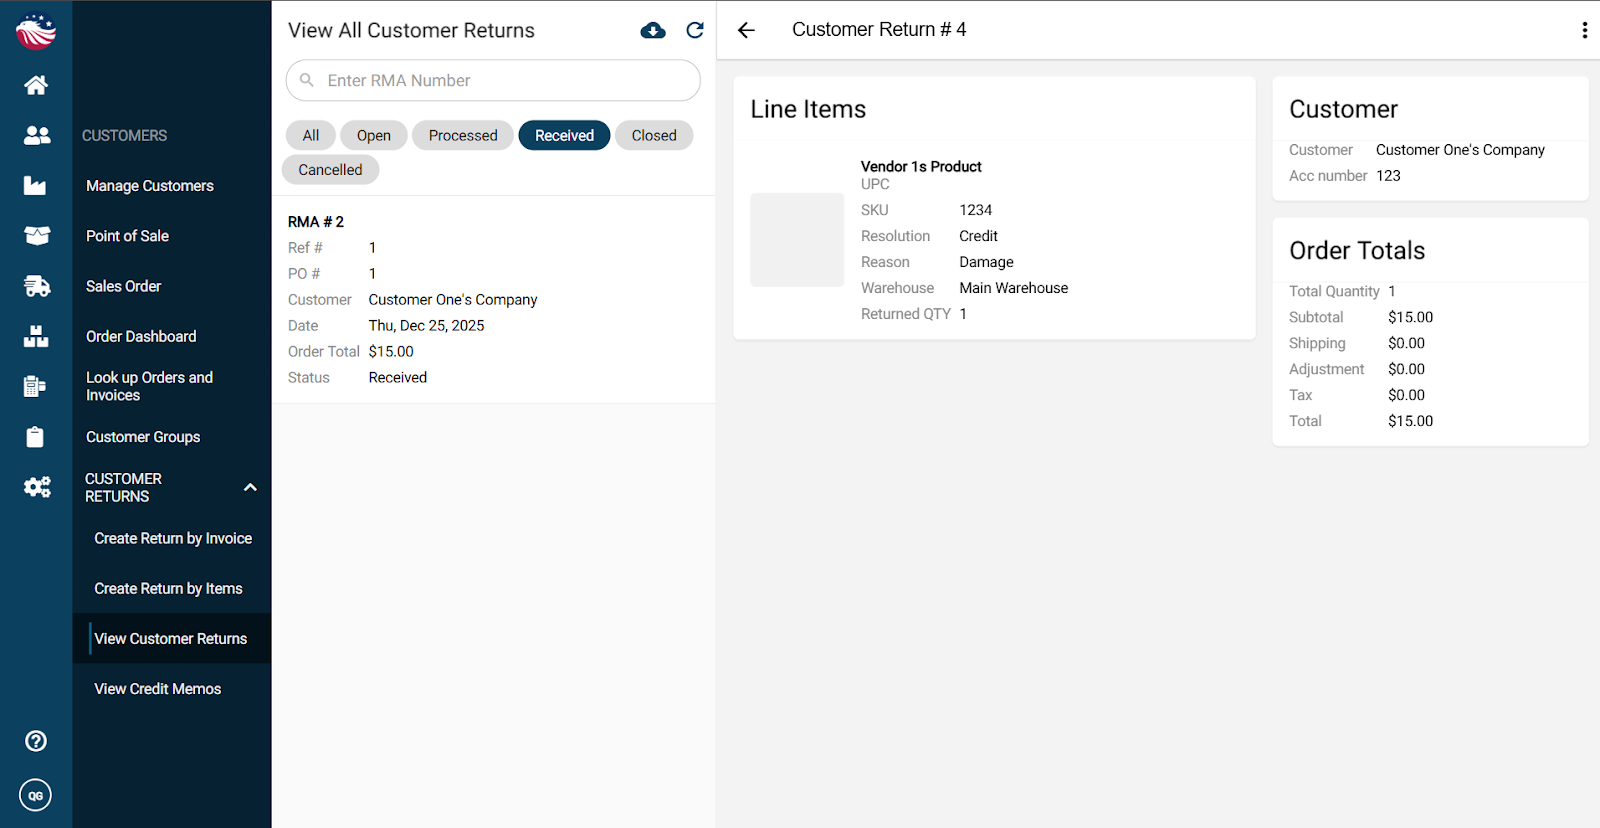Image resolution: width=1600 pixels, height=828 pixels.
Task: Refresh the customer returns list
Action: [695, 31]
